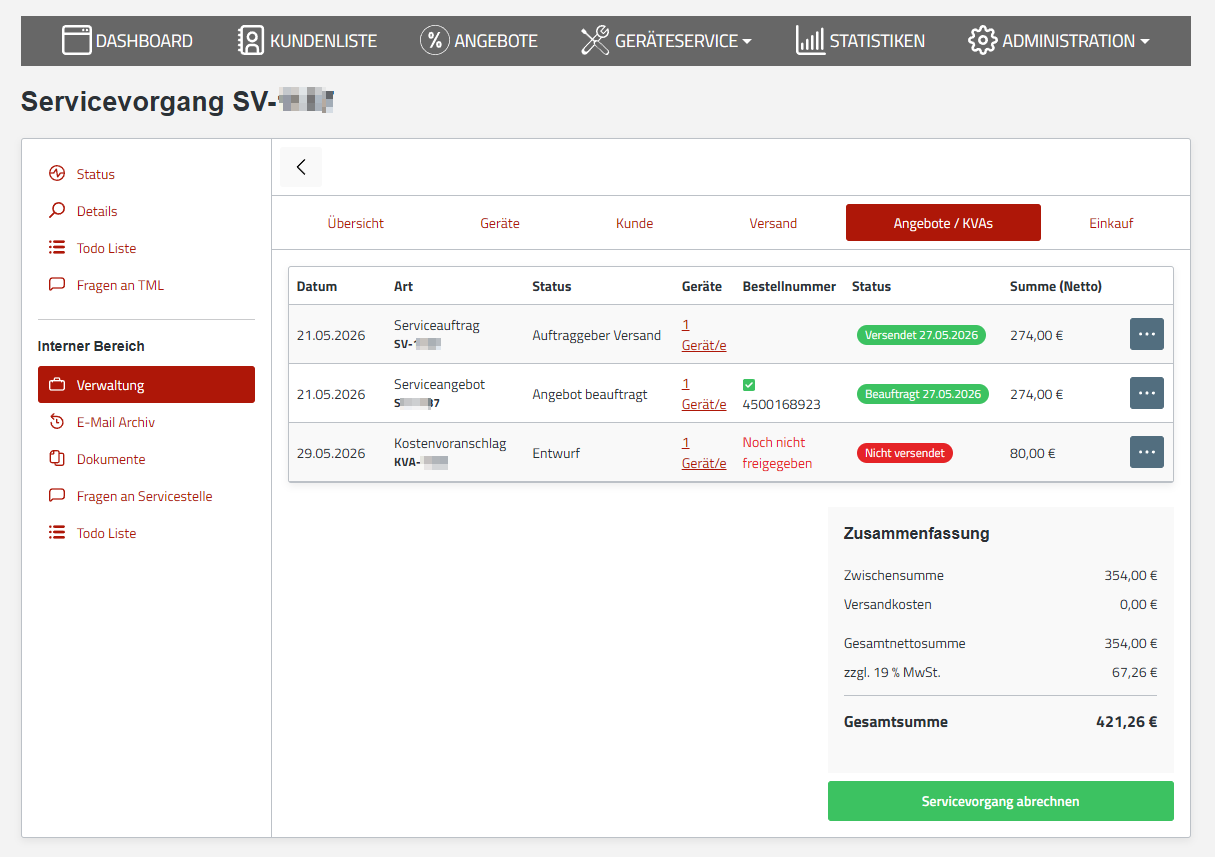This screenshot has width=1215, height=857.
Task: Click the Details magnifier icon
Action: pyautogui.click(x=57, y=211)
